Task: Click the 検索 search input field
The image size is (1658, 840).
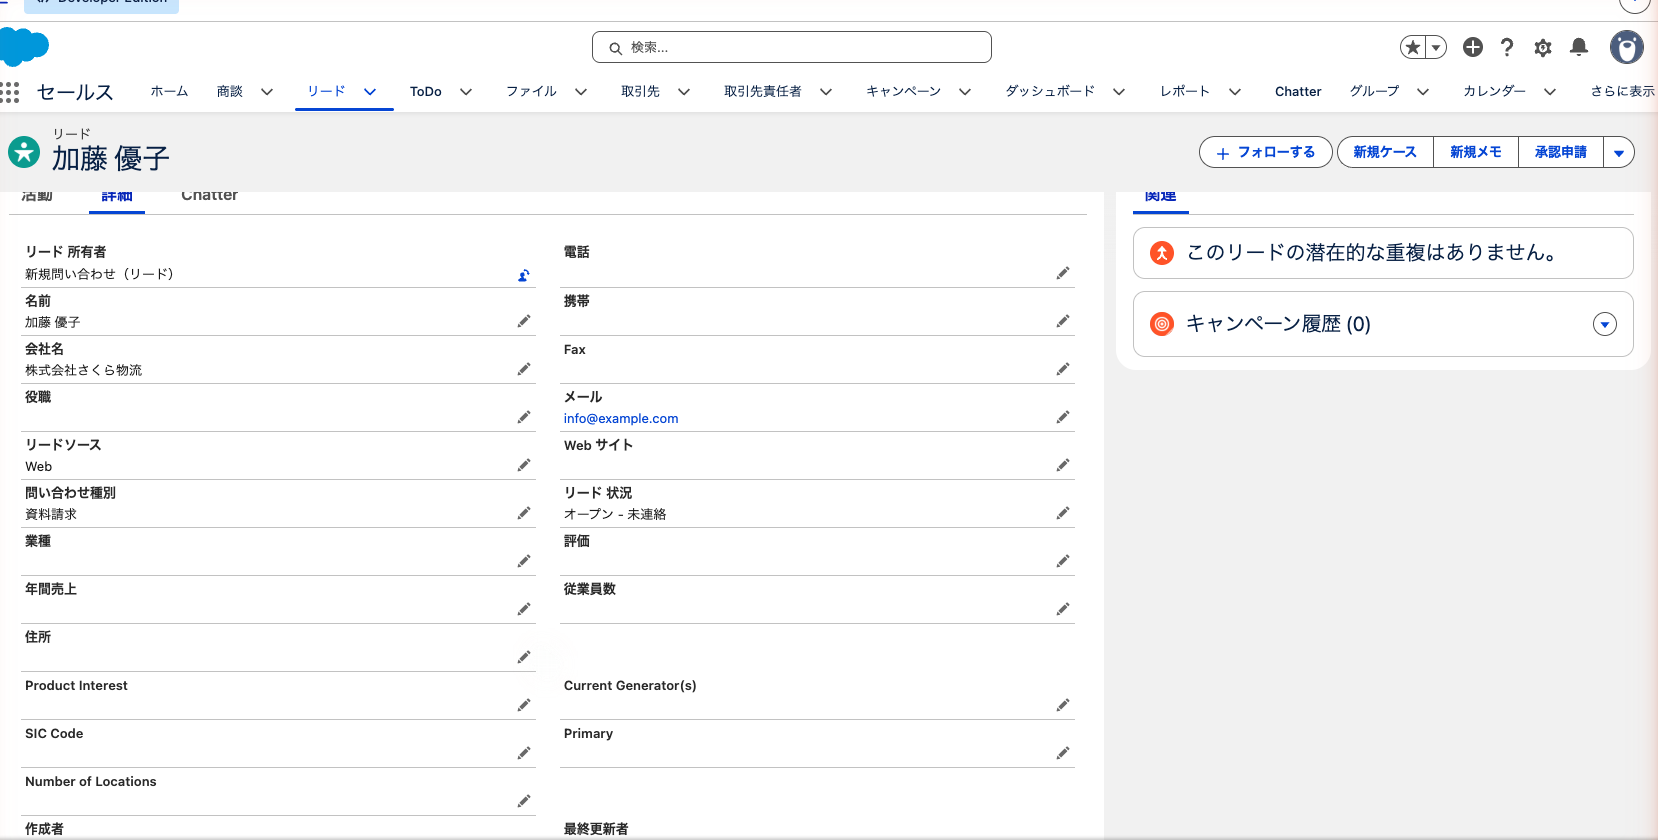Action: point(792,47)
